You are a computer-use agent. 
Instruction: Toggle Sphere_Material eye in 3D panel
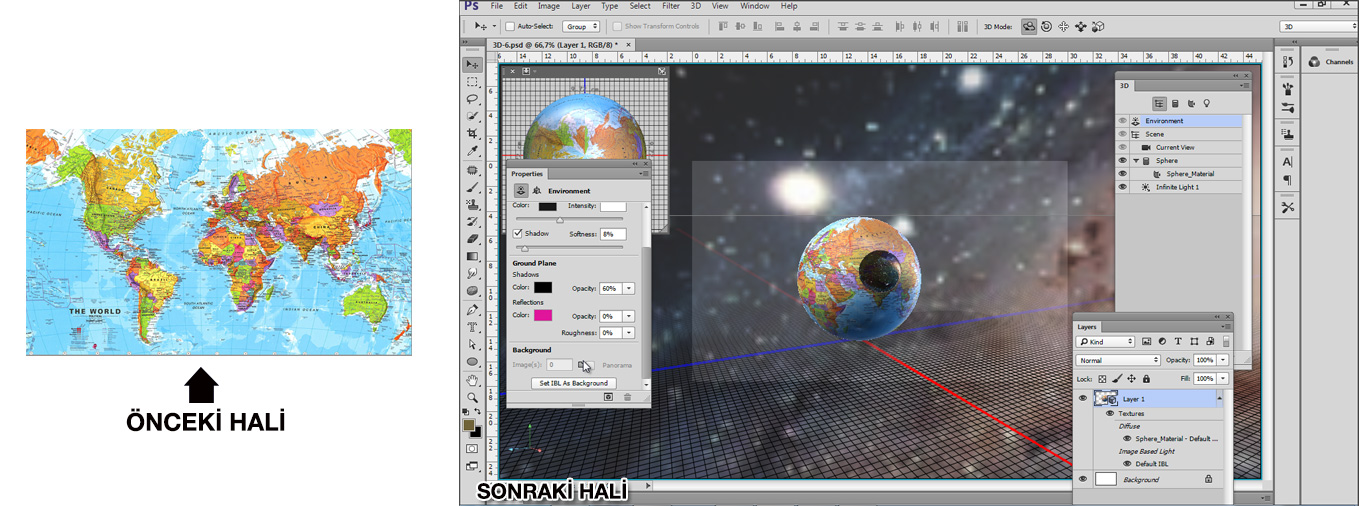(1122, 174)
